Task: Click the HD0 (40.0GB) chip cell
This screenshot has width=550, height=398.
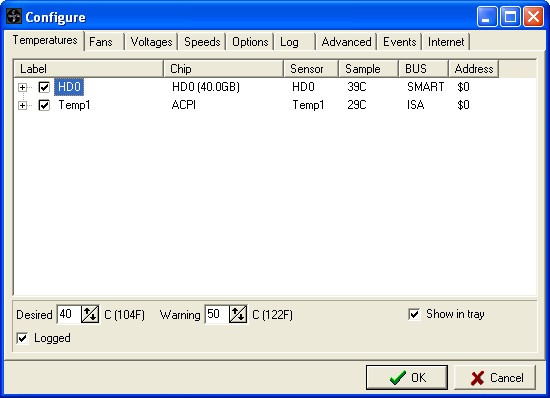Action: [x=206, y=87]
